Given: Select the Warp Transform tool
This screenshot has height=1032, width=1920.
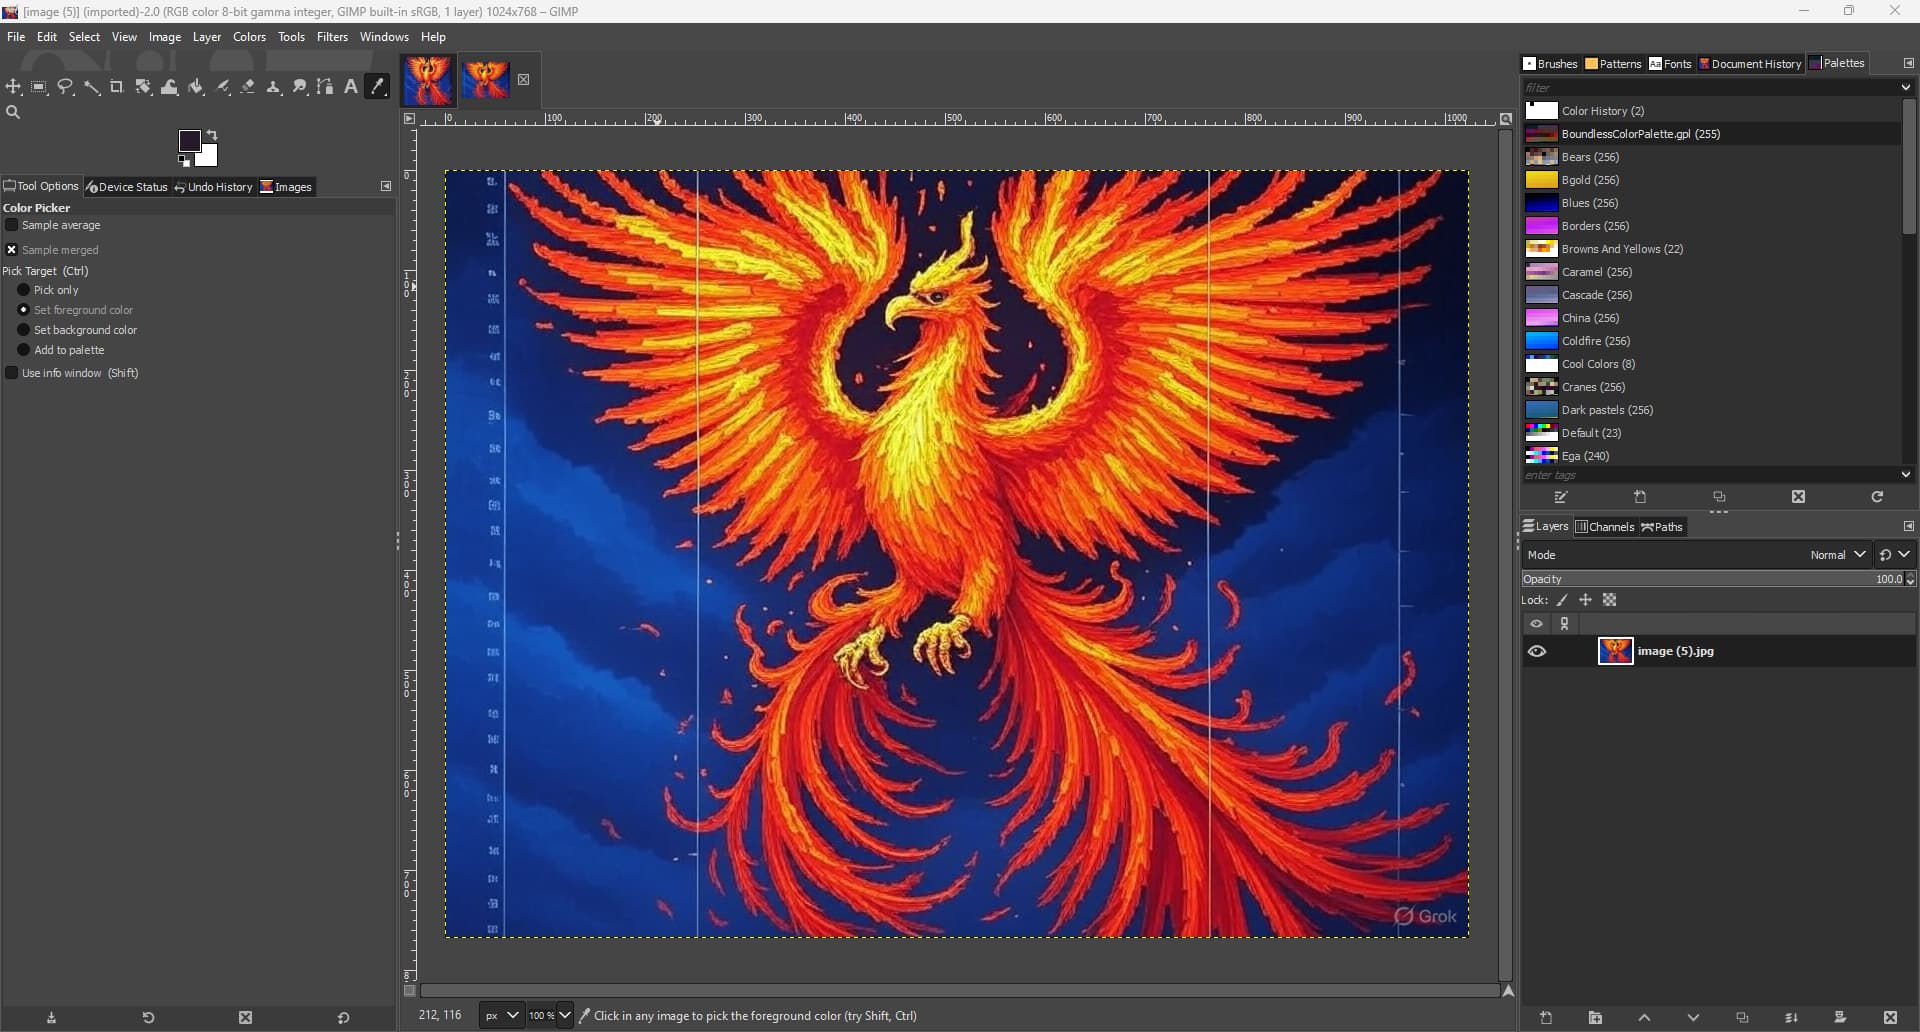Looking at the screenshot, I should (x=169, y=87).
